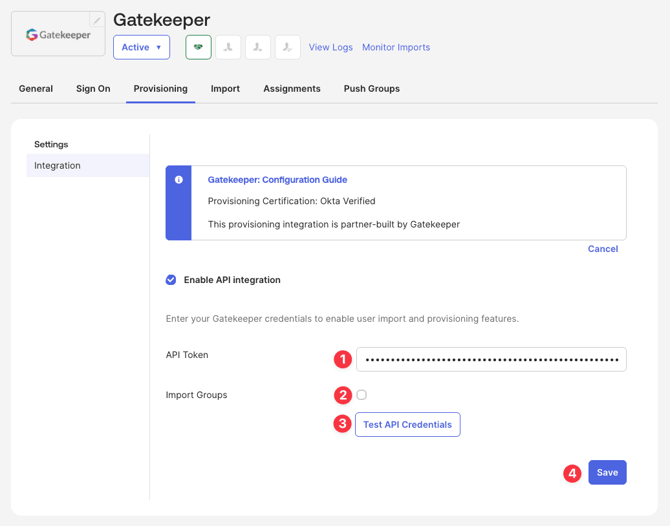Click the Gatekeeper app logo
Viewport: 670px width, 526px height.
58,35
